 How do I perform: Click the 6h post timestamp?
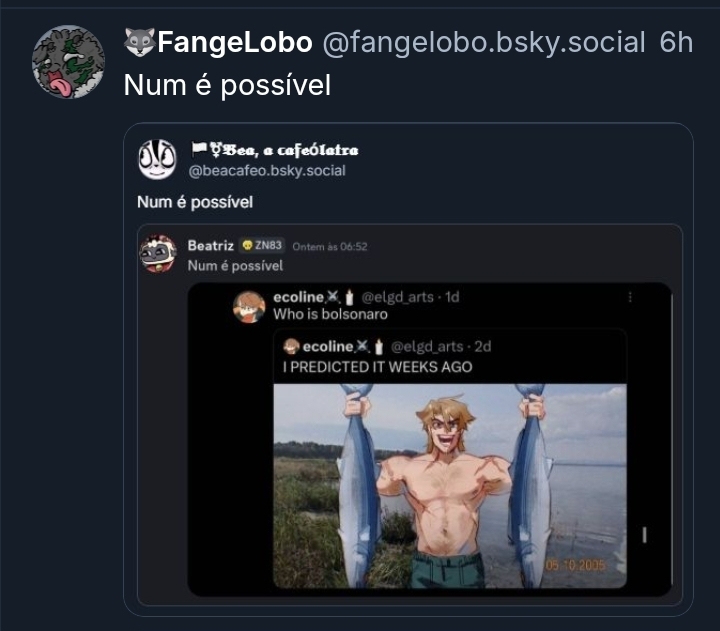676,42
